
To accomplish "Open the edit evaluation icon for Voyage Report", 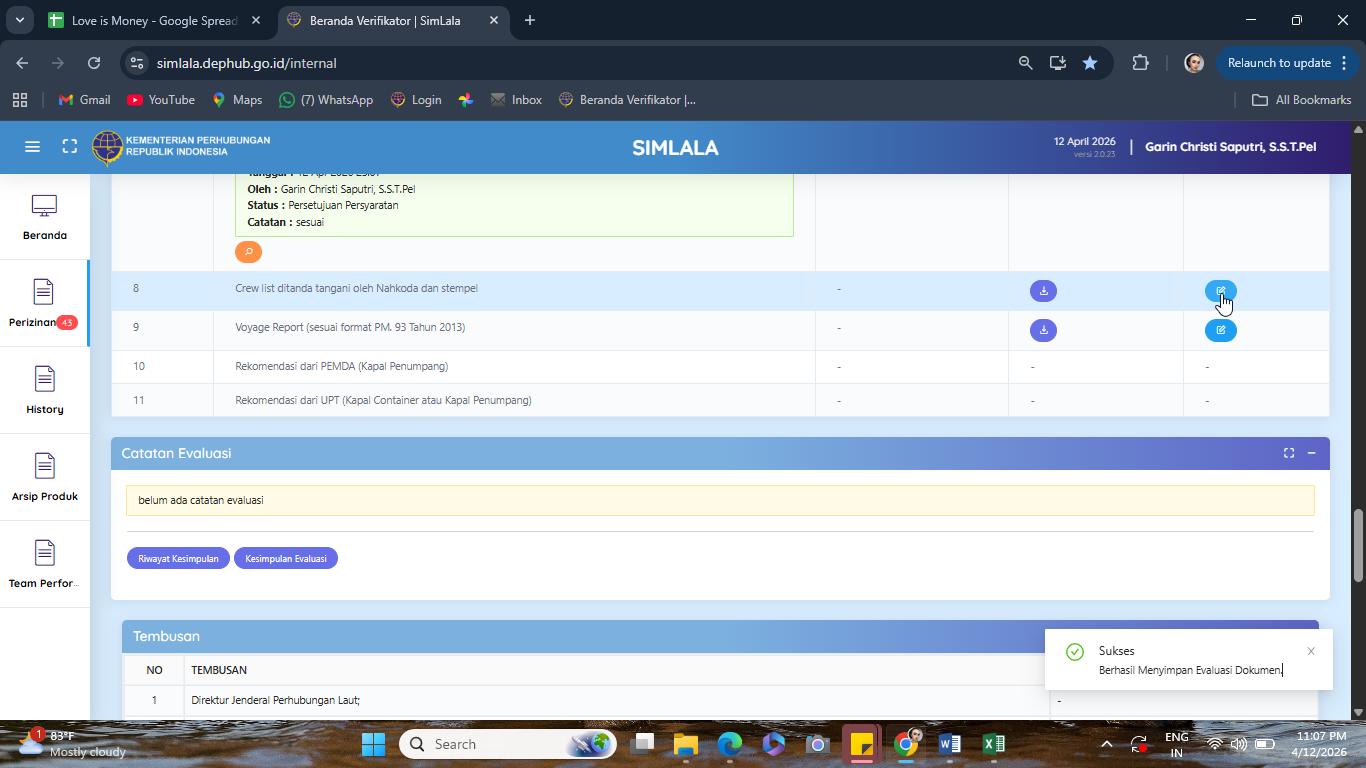I will pos(1220,330).
